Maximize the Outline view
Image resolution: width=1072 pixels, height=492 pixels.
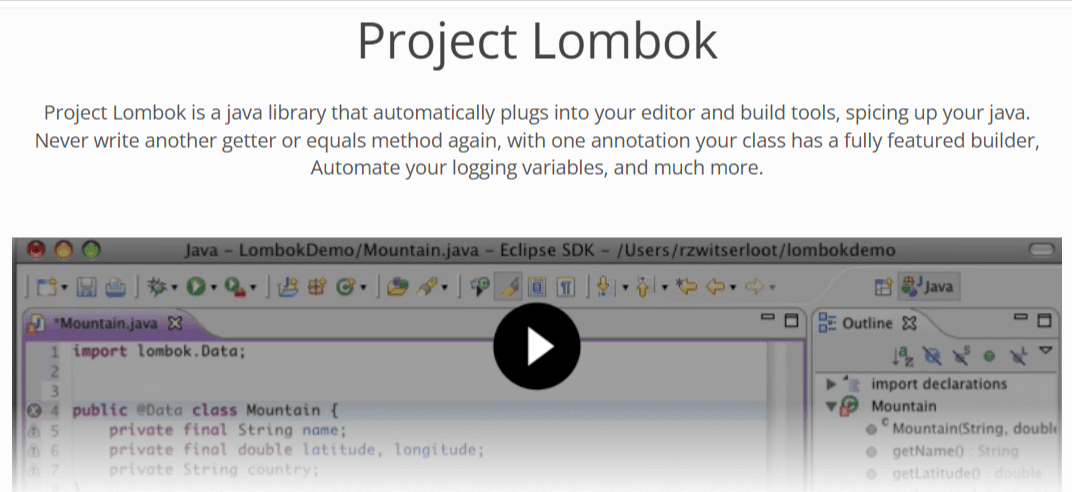[x=1044, y=320]
